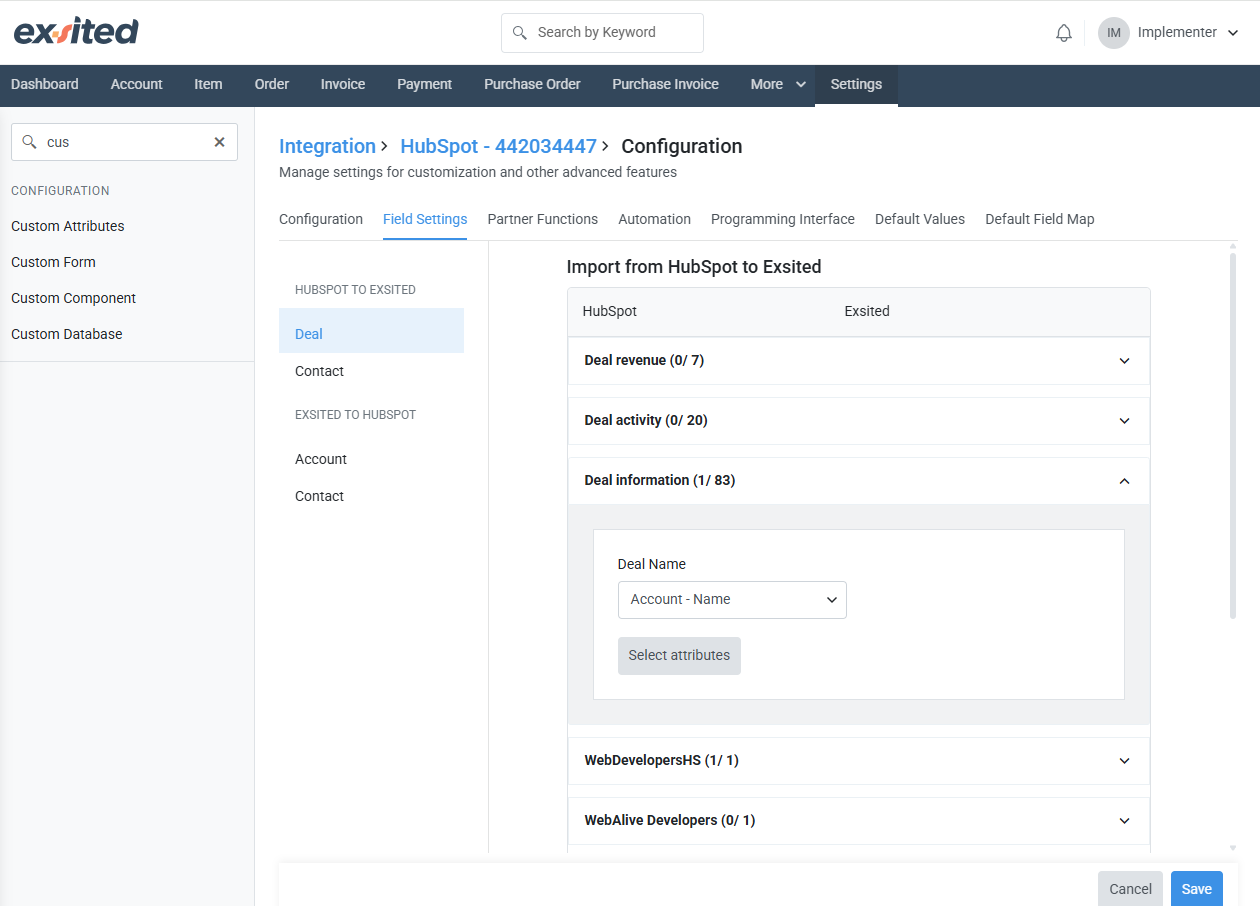
Task: Open Custom Form in the sidebar
Action: pyautogui.click(x=53, y=262)
